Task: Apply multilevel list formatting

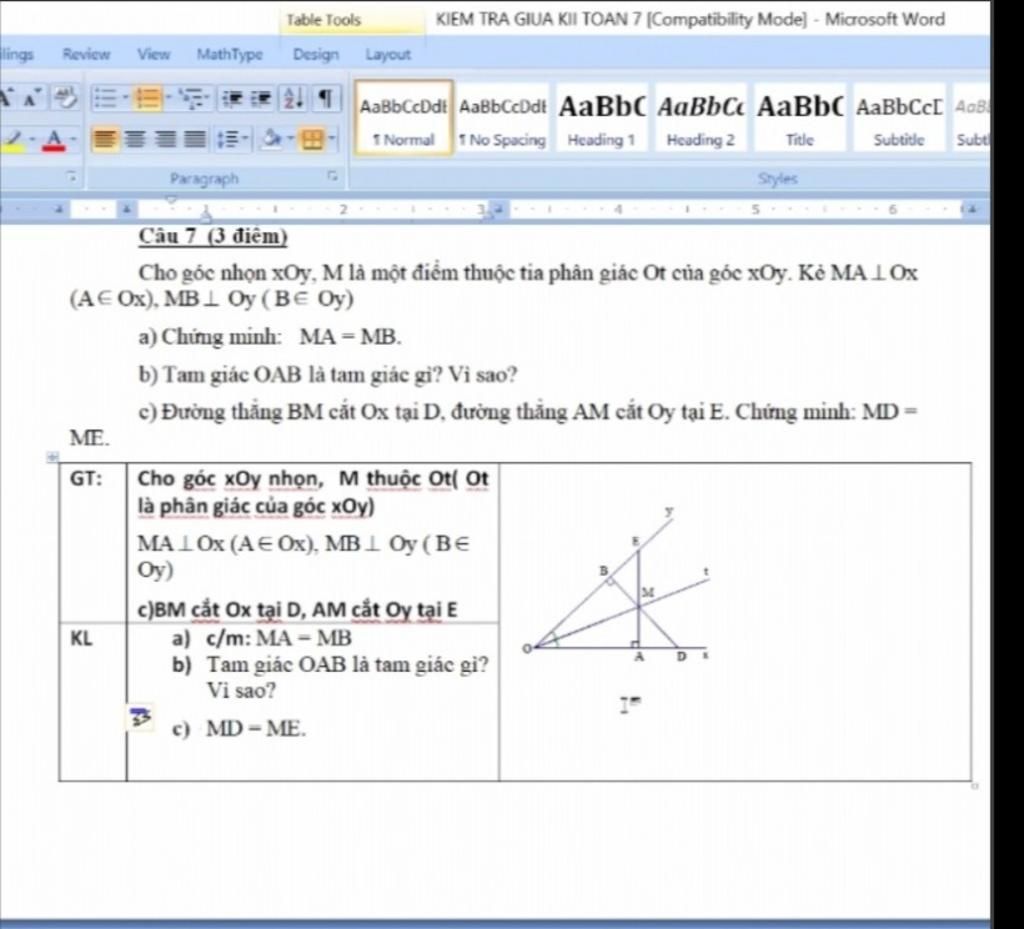Action: (x=191, y=99)
